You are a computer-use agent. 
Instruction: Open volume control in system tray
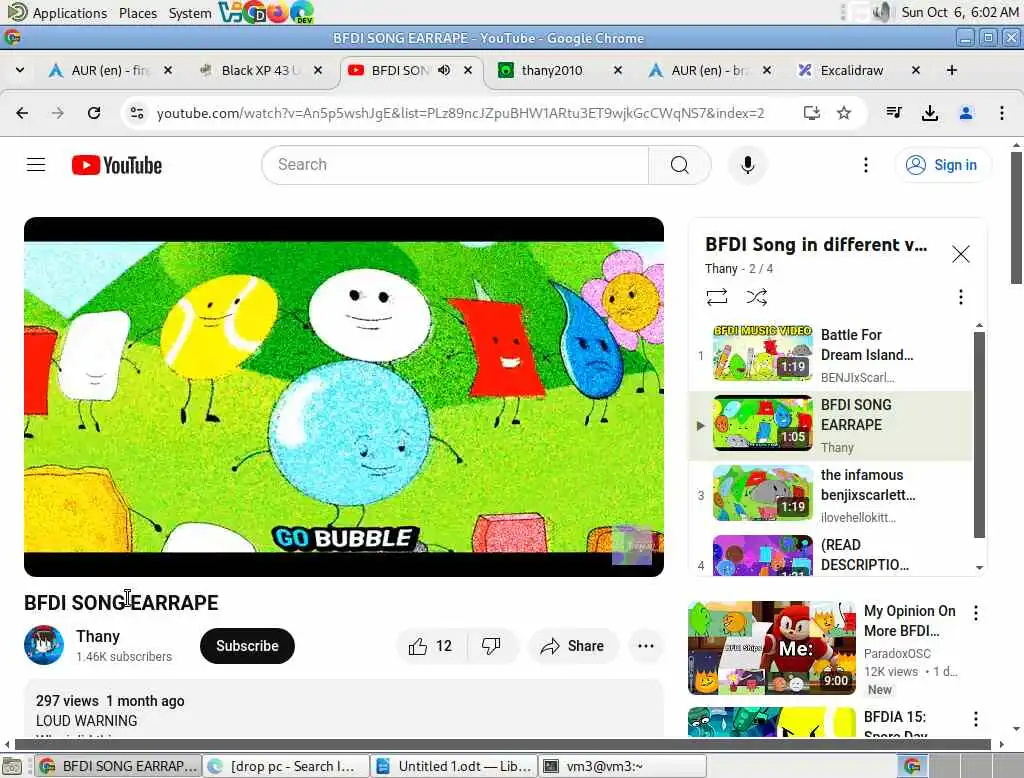(x=882, y=12)
